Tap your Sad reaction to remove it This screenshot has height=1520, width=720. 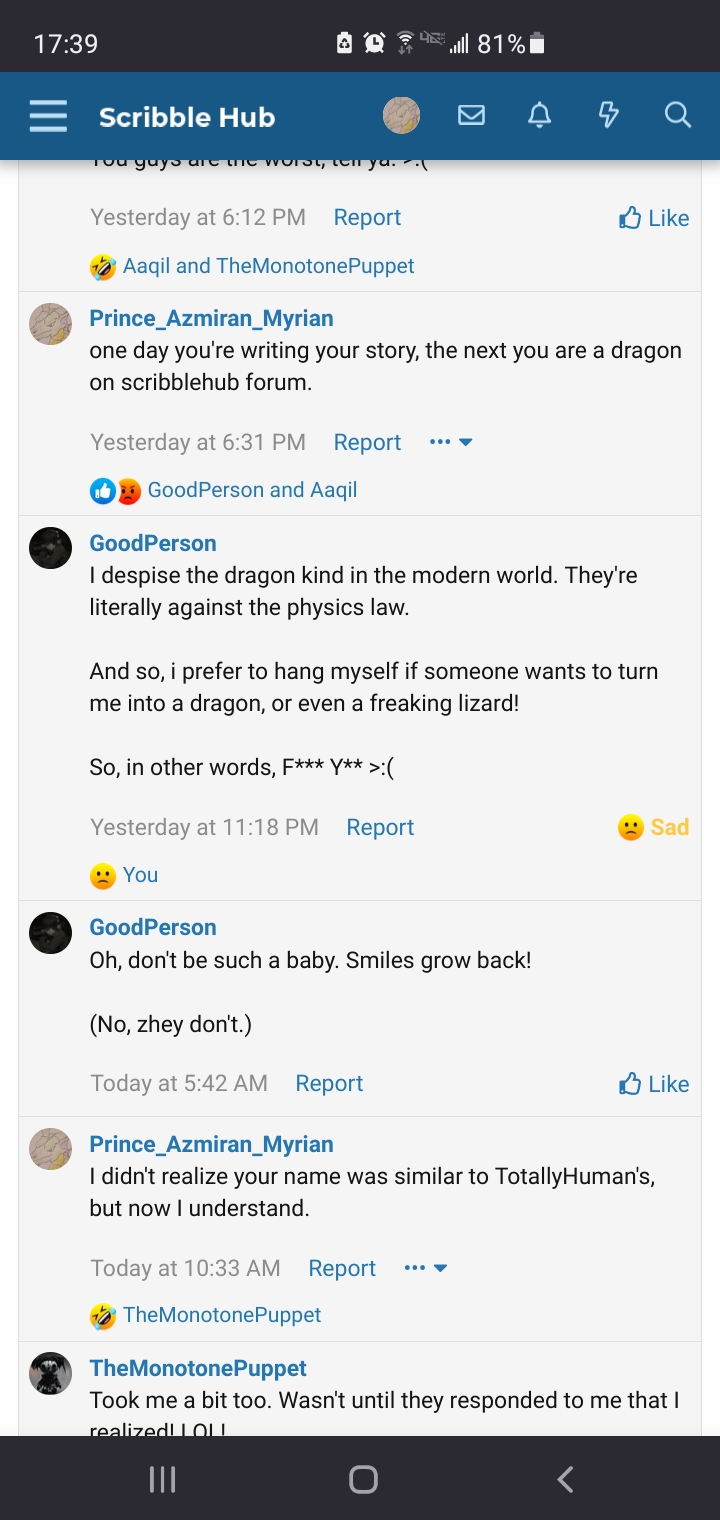(x=653, y=827)
